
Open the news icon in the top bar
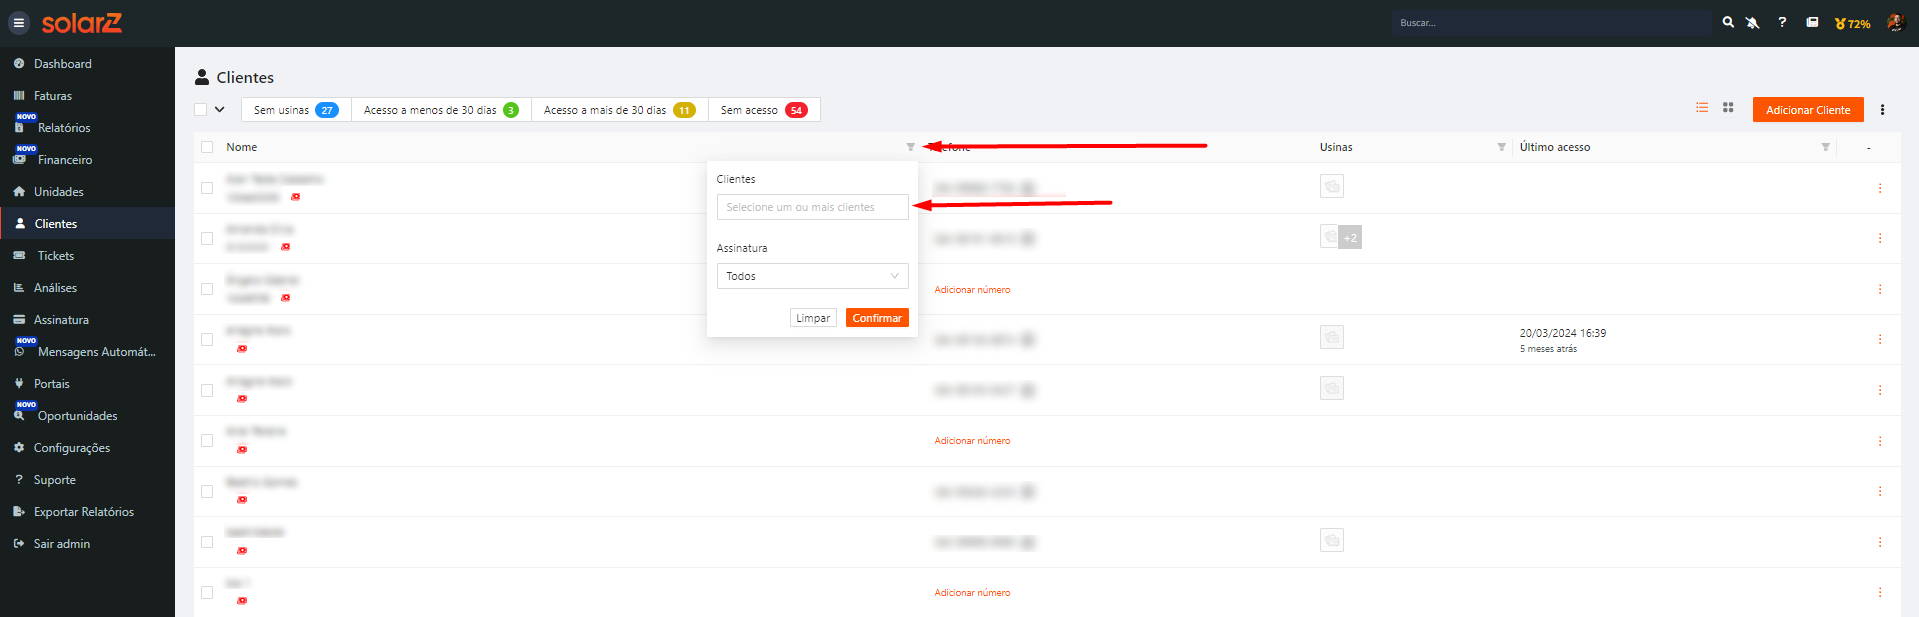coord(1812,22)
